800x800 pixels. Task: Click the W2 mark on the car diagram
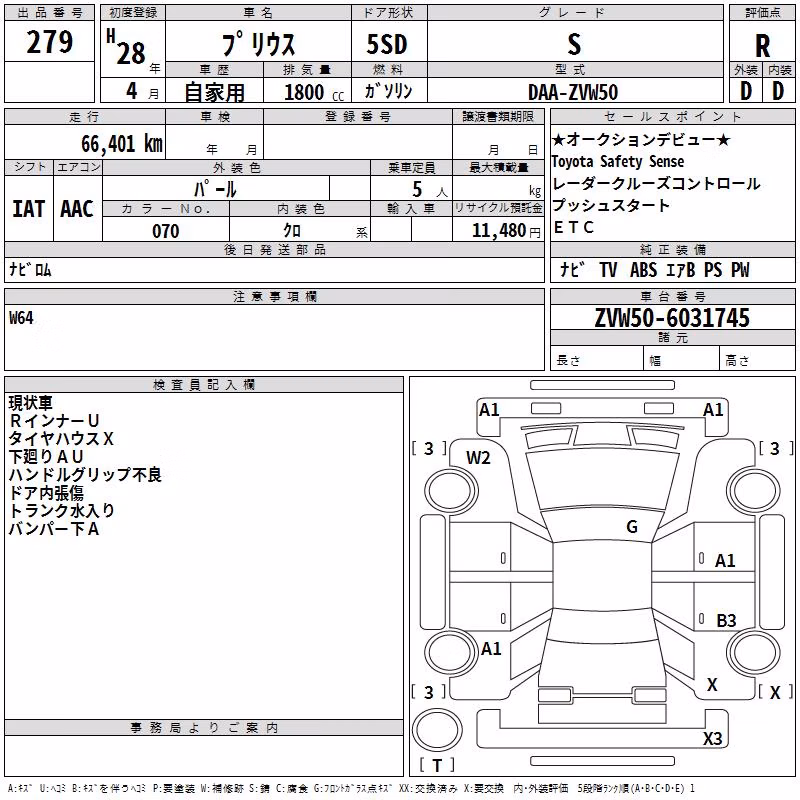pyautogui.click(x=478, y=458)
